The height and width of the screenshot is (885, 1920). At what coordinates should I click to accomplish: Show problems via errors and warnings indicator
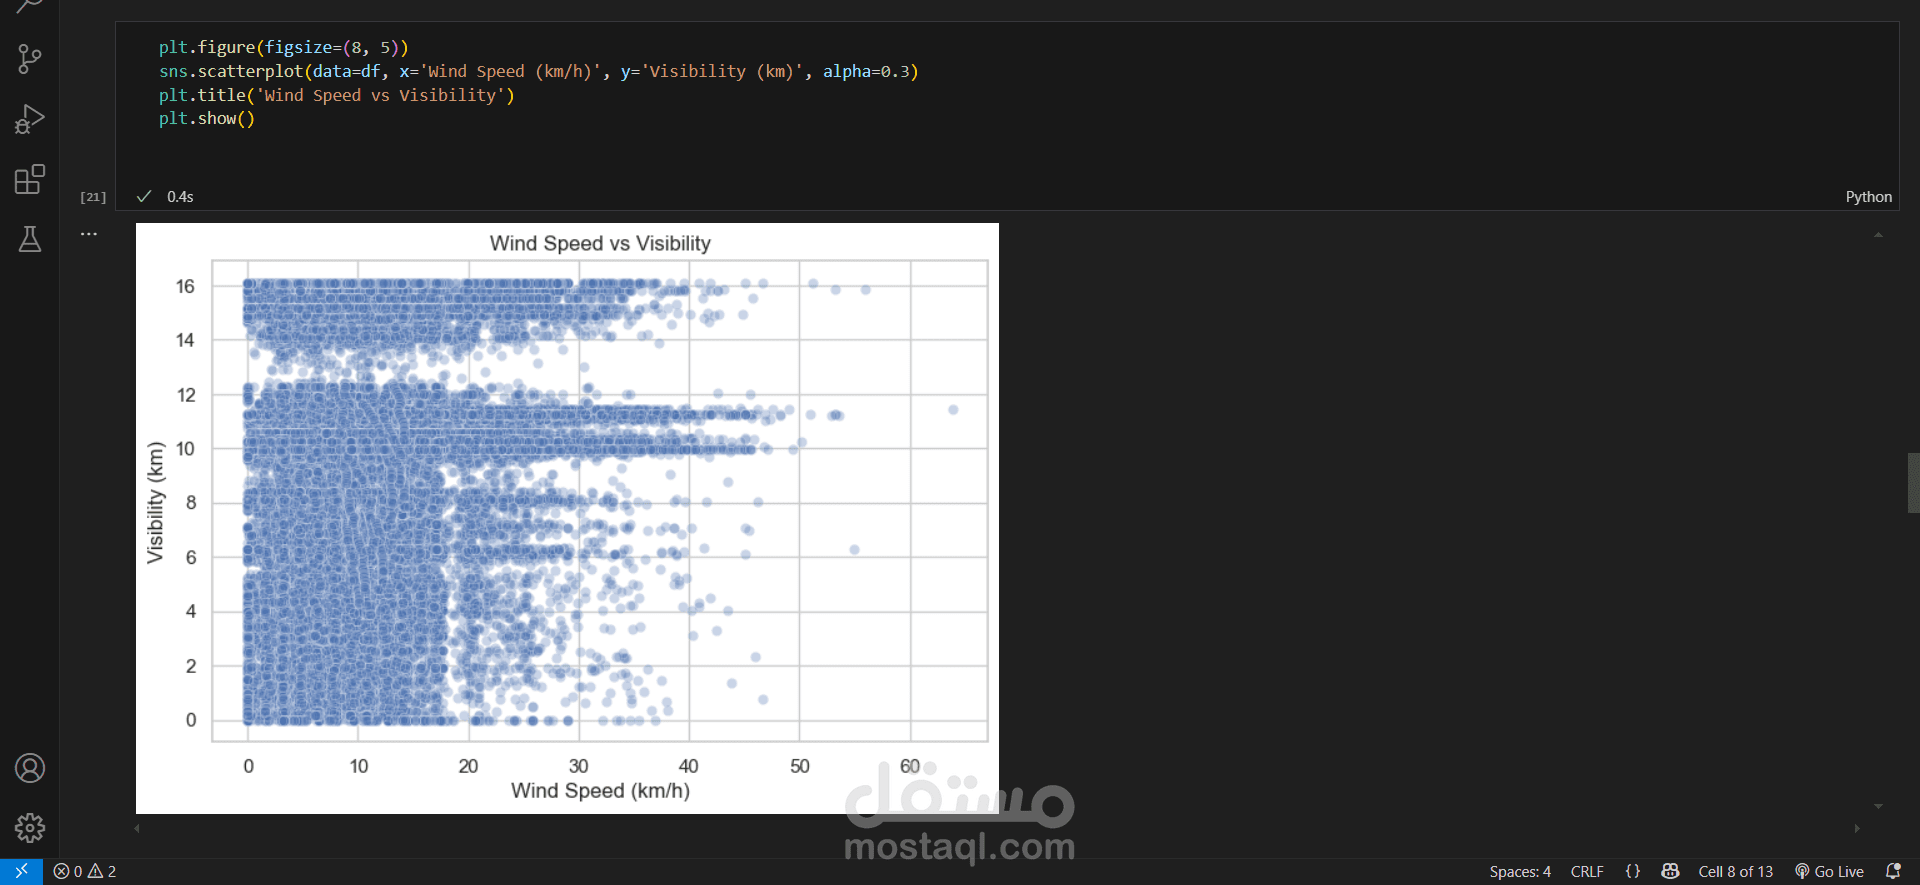pyautogui.click(x=85, y=871)
